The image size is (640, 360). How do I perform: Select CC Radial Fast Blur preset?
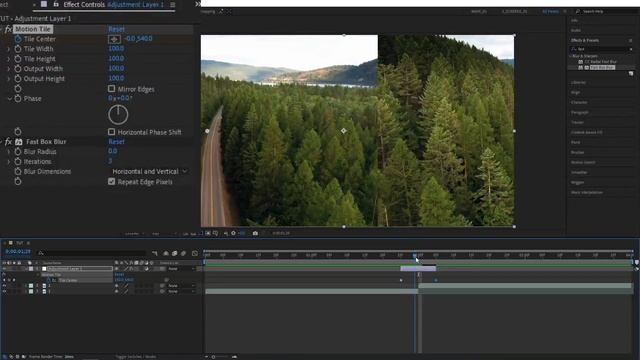[x=600, y=62]
